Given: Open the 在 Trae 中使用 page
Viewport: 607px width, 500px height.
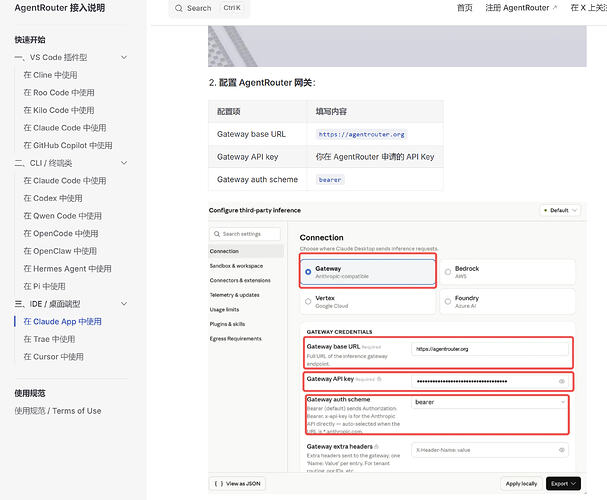Looking at the screenshot, I should pos(49,339).
